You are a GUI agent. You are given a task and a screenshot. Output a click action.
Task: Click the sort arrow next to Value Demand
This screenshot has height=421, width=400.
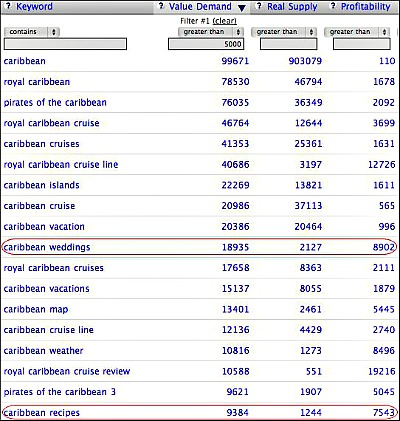pos(242,8)
